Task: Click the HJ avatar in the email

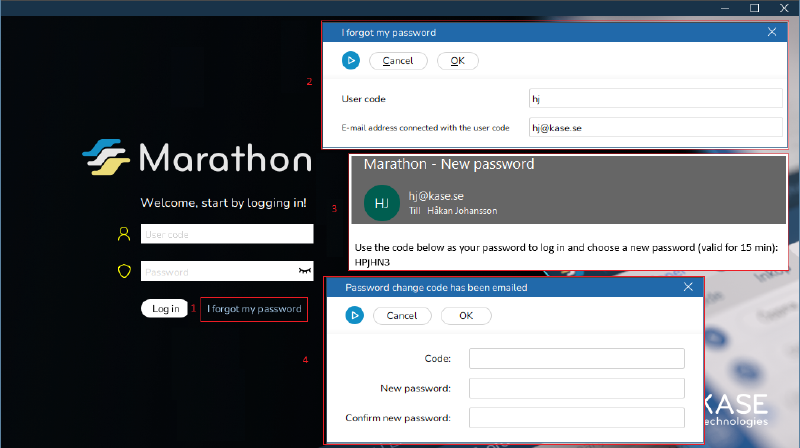Action: 381,203
